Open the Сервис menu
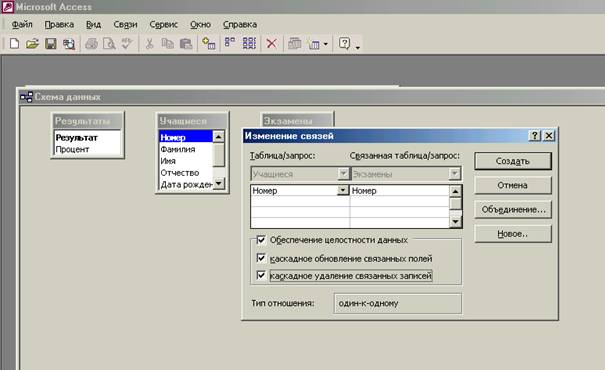Screen dimensions: 605x370 (164, 24)
